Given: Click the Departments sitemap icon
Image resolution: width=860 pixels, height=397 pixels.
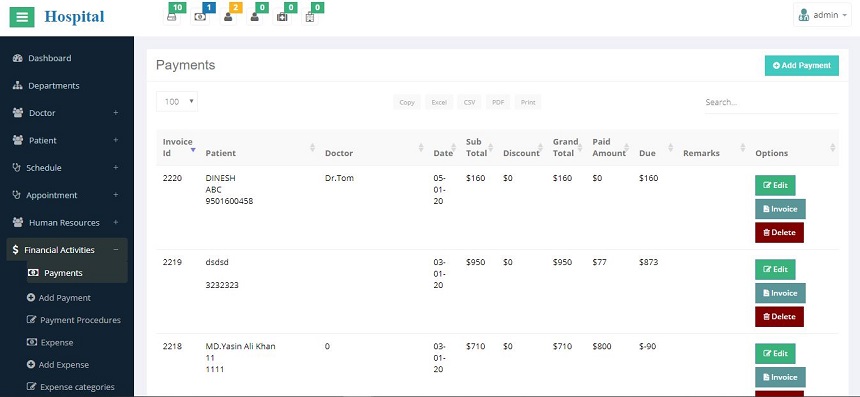Looking at the screenshot, I should coord(18,86).
